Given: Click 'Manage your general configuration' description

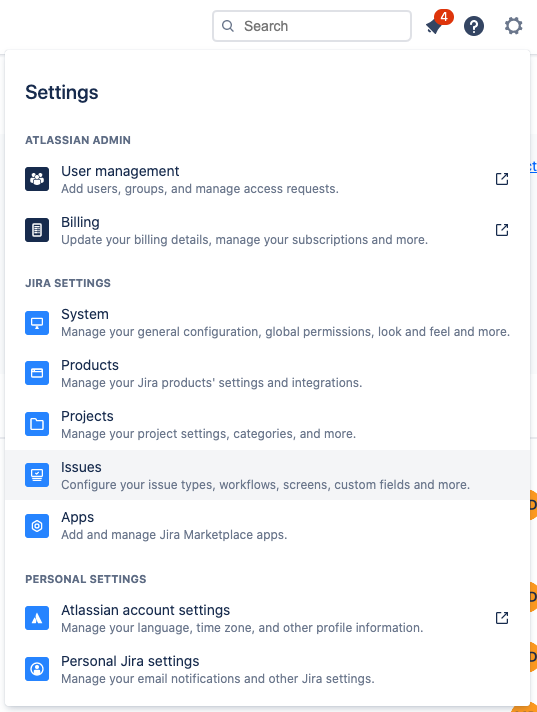Looking at the screenshot, I should pos(286,332).
